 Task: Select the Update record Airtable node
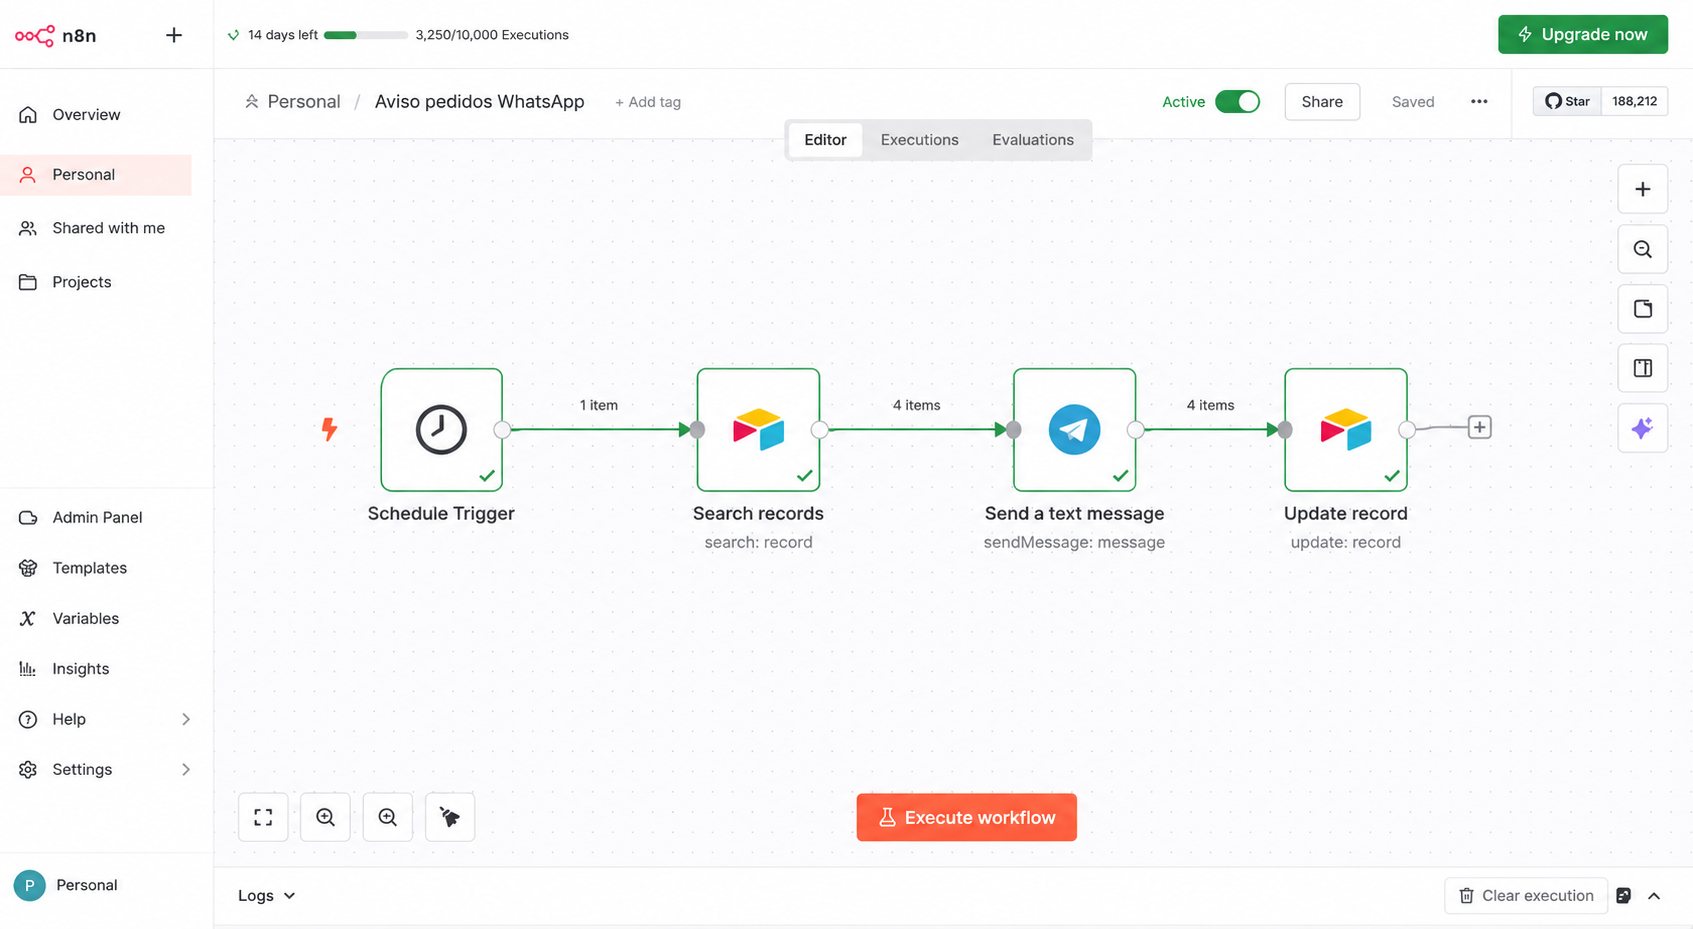[1345, 430]
